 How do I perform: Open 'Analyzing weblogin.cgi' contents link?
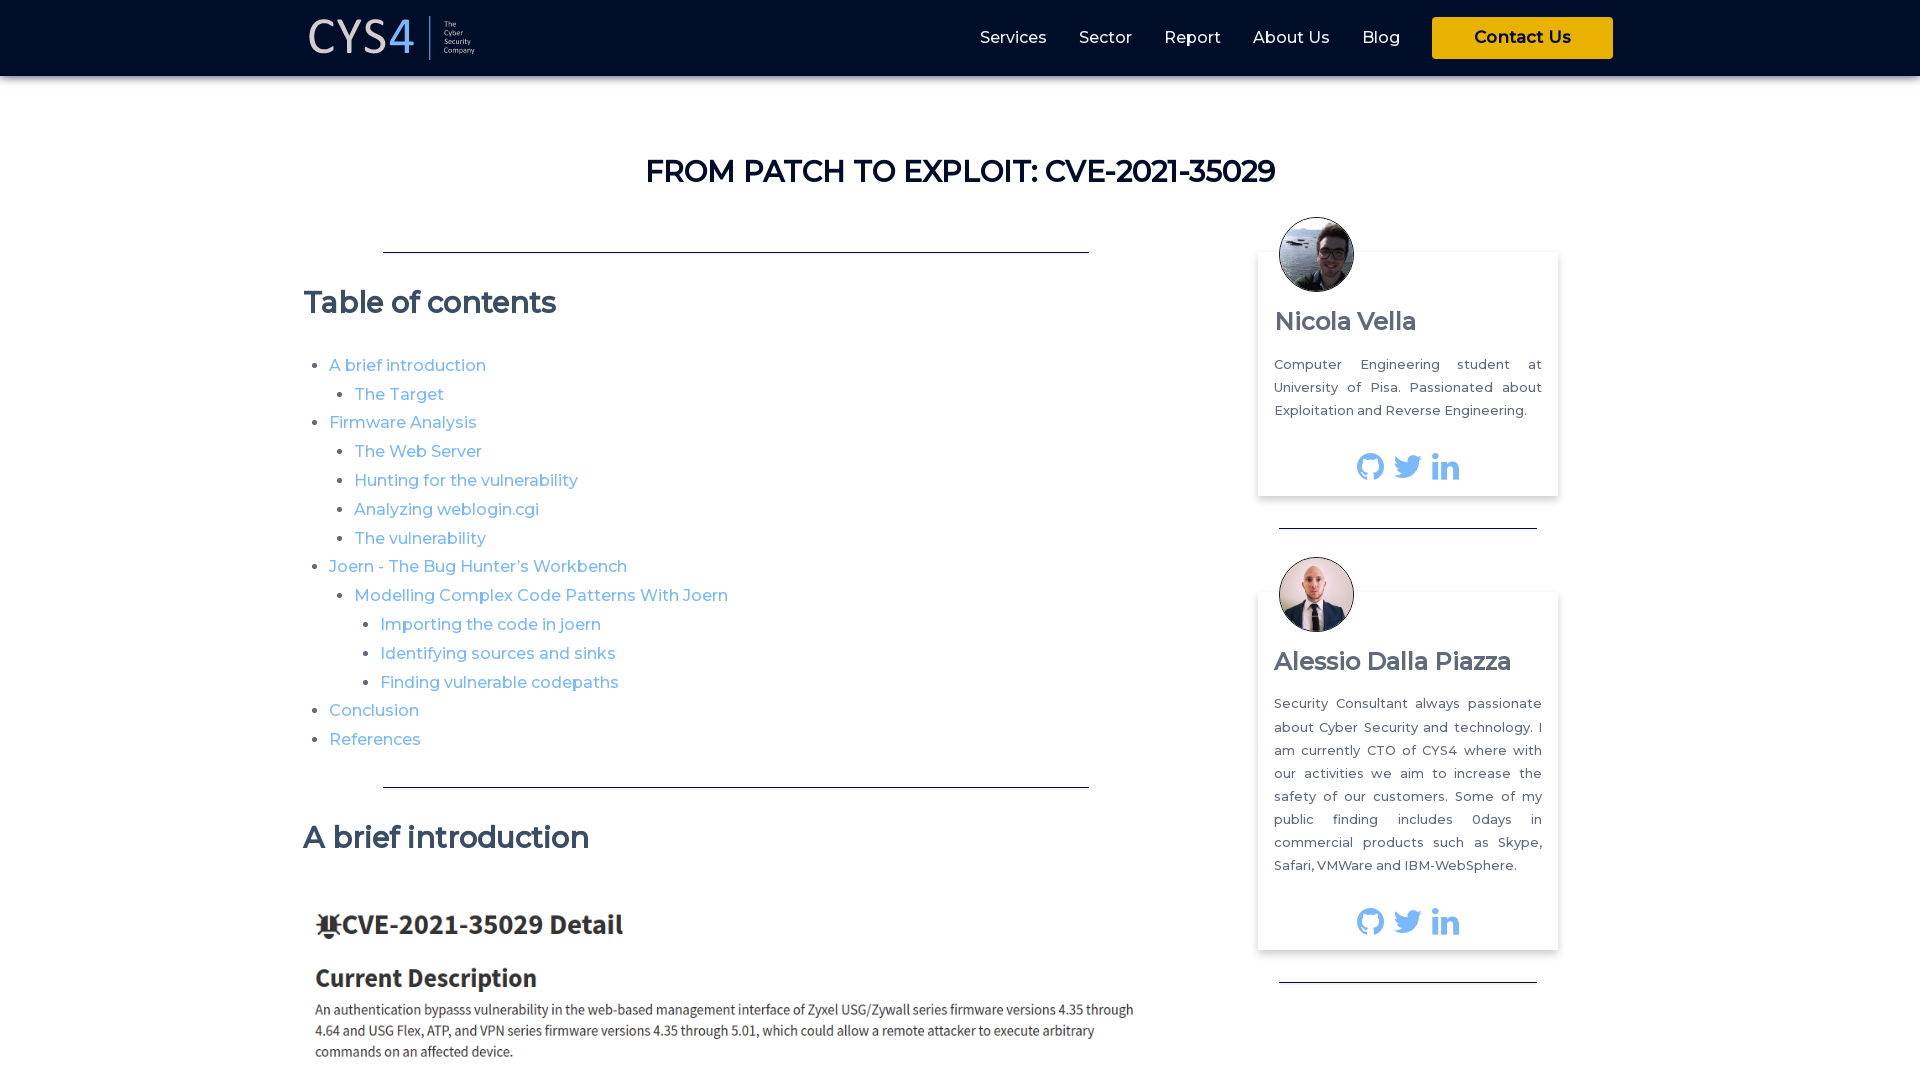pos(446,510)
